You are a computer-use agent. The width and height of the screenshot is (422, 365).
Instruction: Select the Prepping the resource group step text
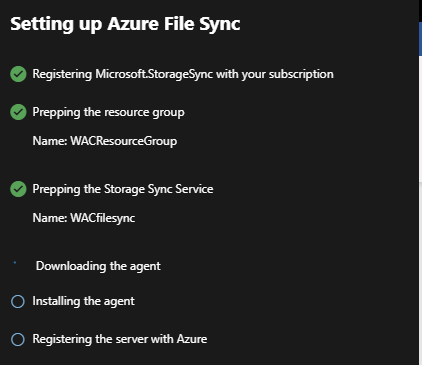(108, 112)
